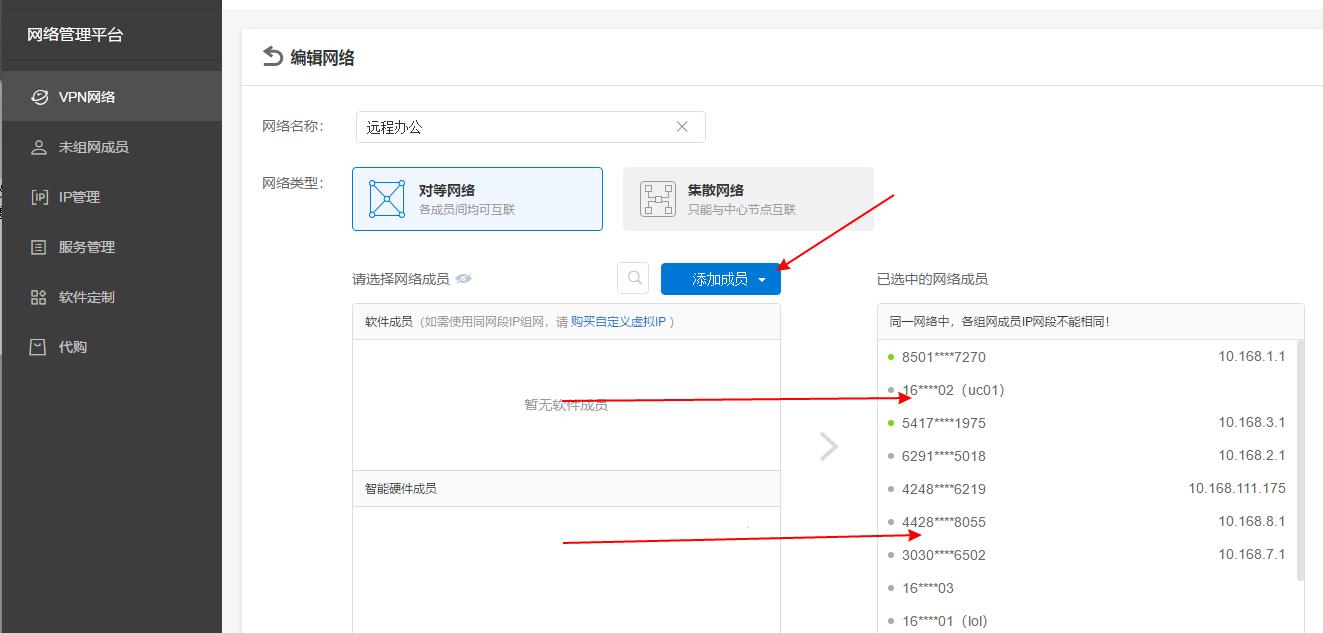This screenshot has height=633, width=1323.
Task: Toggle the eye icon next to 请选择网络成员
Action: (x=463, y=278)
